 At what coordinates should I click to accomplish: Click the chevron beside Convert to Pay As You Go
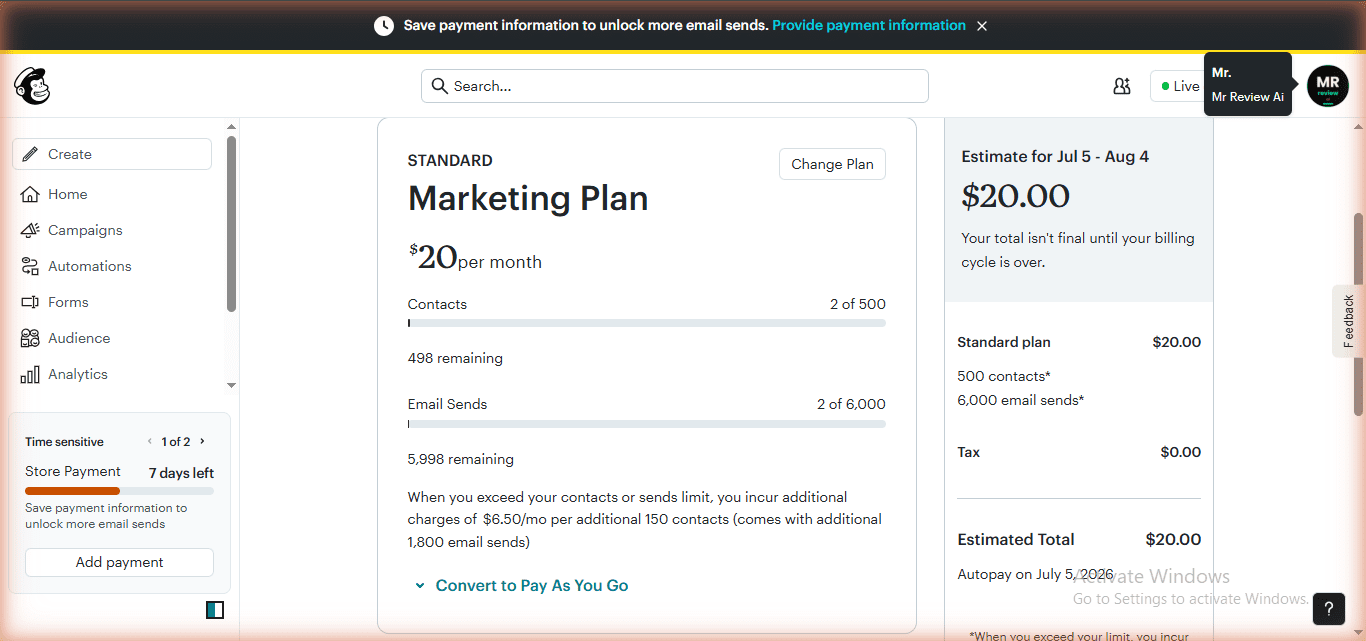coord(420,586)
